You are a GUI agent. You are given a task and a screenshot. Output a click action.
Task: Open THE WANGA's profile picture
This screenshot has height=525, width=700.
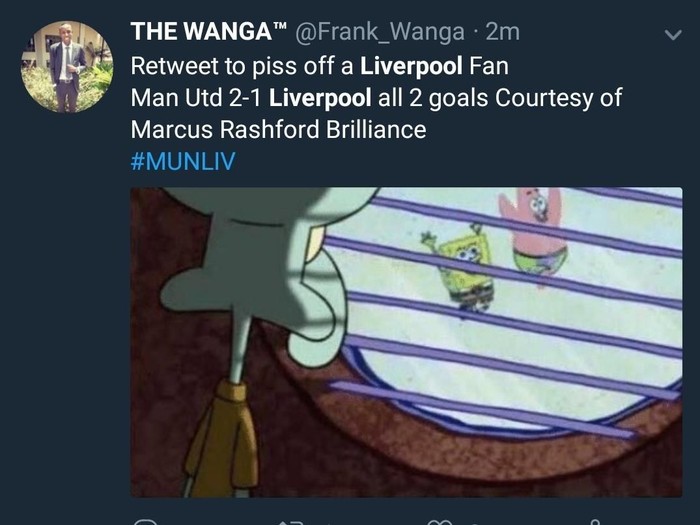click(67, 67)
